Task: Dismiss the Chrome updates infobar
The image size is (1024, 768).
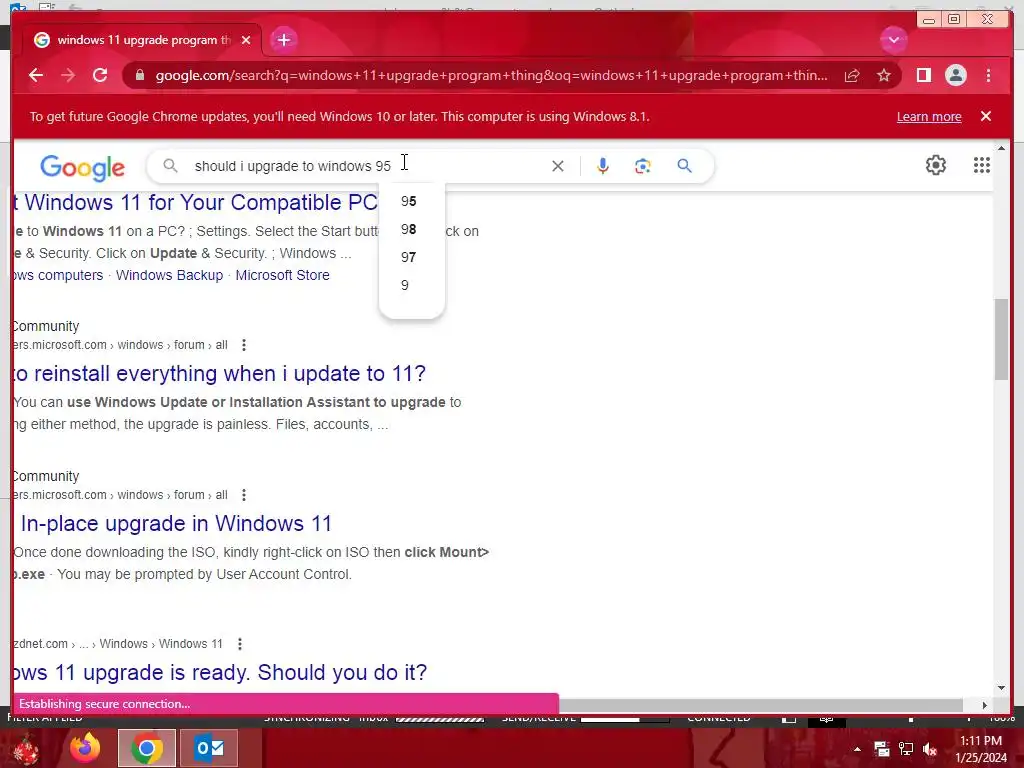Action: tap(986, 116)
